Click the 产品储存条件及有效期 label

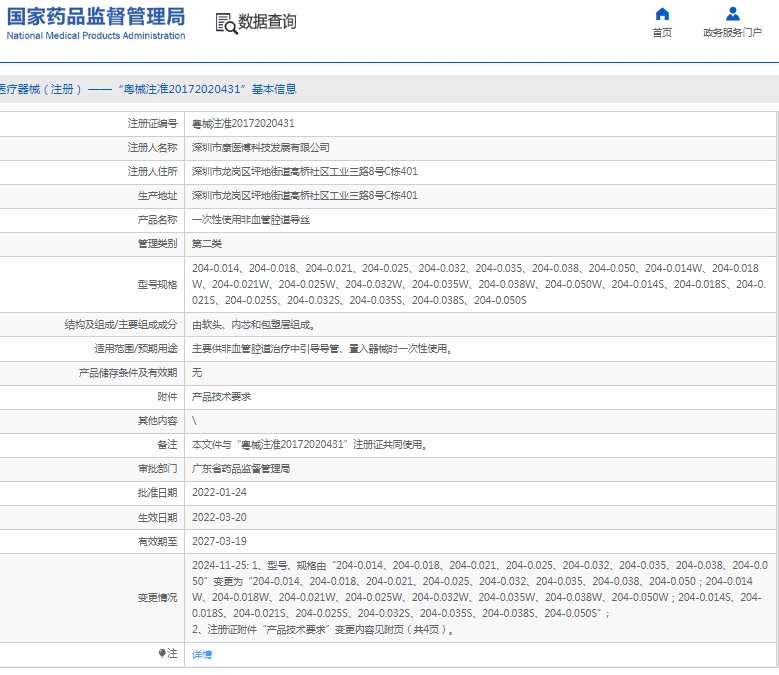point(128,373)
